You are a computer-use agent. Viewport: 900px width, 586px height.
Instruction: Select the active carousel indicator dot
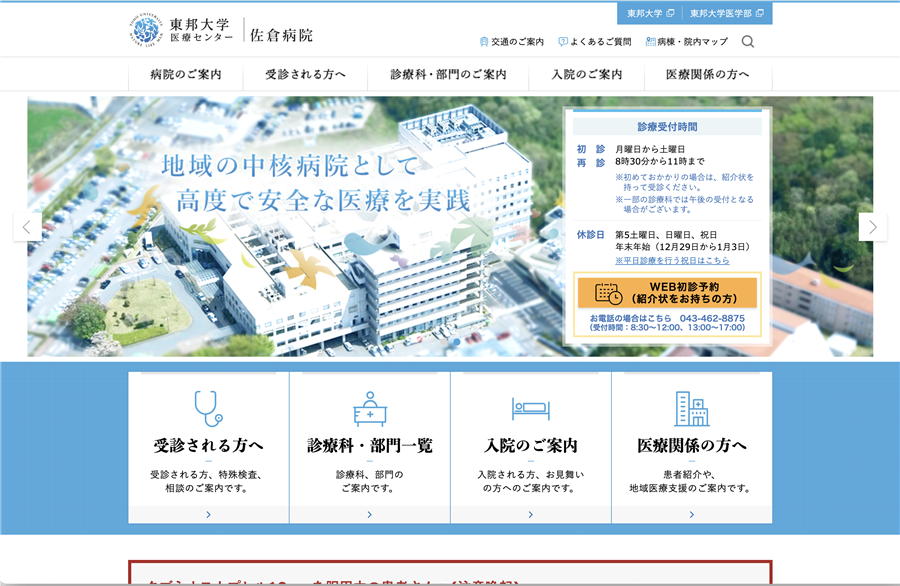pyautogui.click(x=457, y=341)
